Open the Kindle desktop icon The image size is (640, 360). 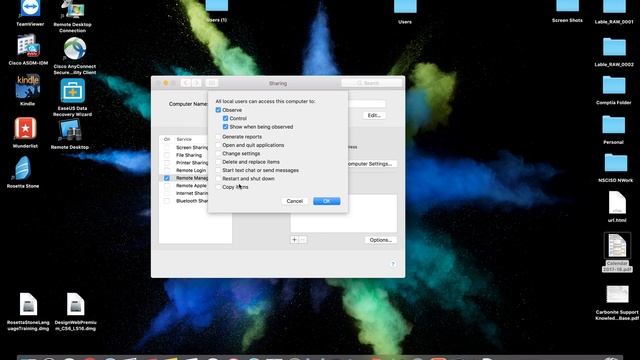tap(27, 86)
